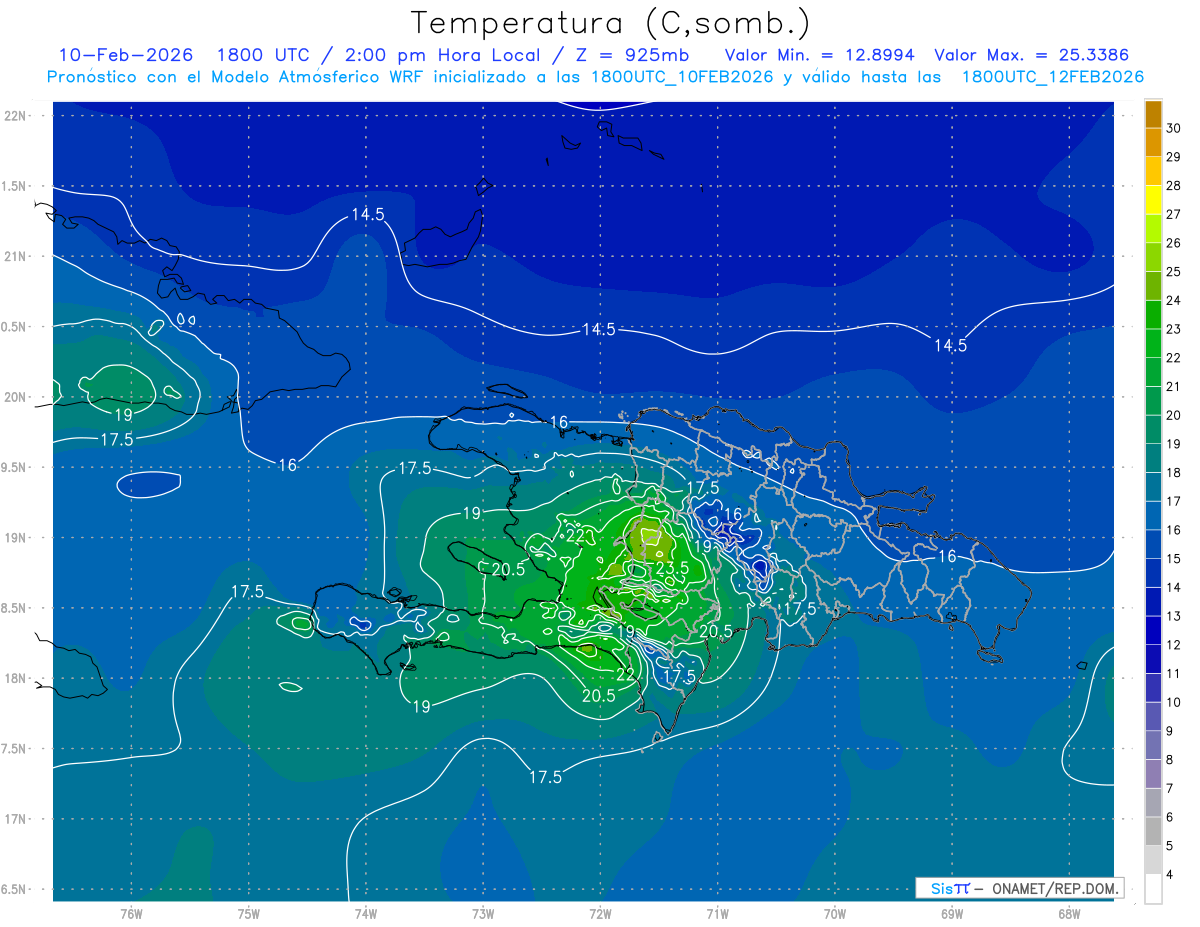The height and width of the screenshot is (927, 1200).
Task: Click longitude axis label '69W'
Action: click(951, 913)
